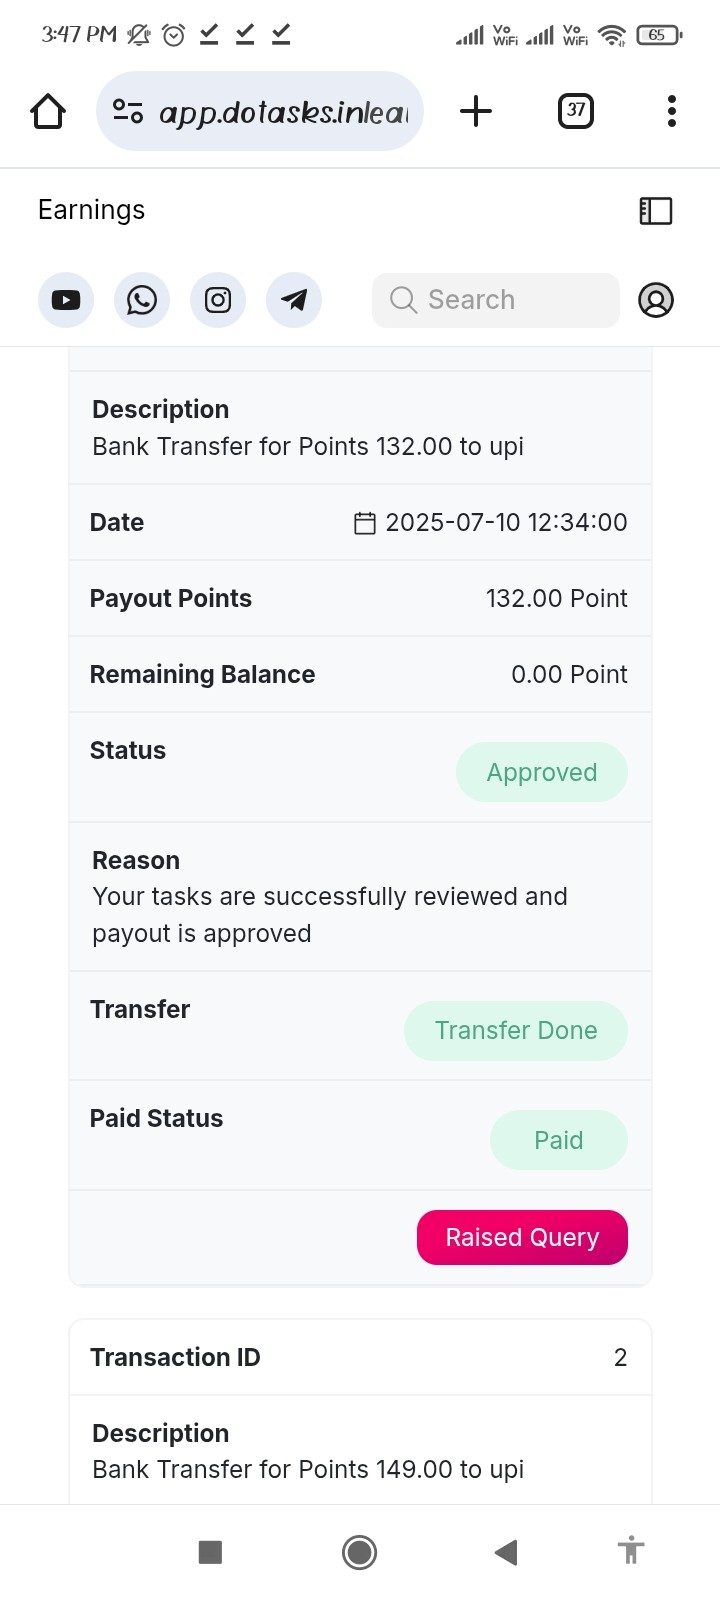Tap the Paid status badge
The height and width of the screenshot is (1600, 720).
pyautogui.click(x=559, y=1140)
